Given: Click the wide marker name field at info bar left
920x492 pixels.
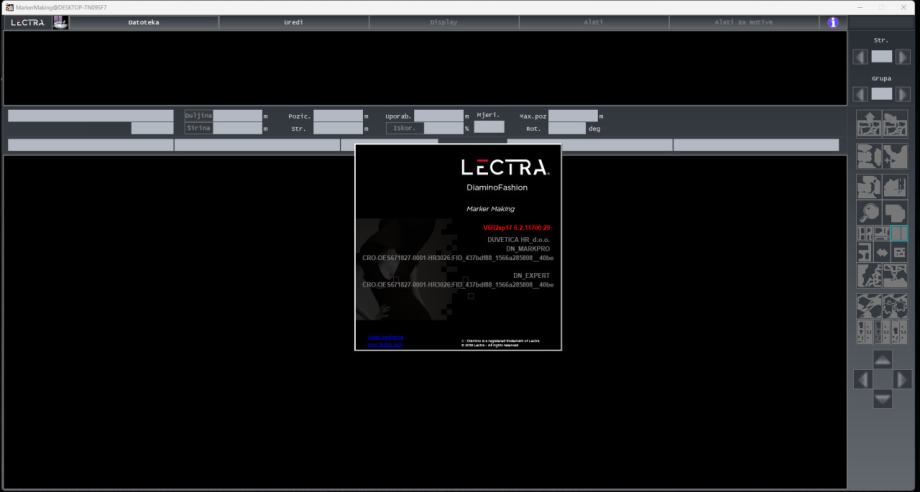Looking at the screenshot, I should click(91, 116).
